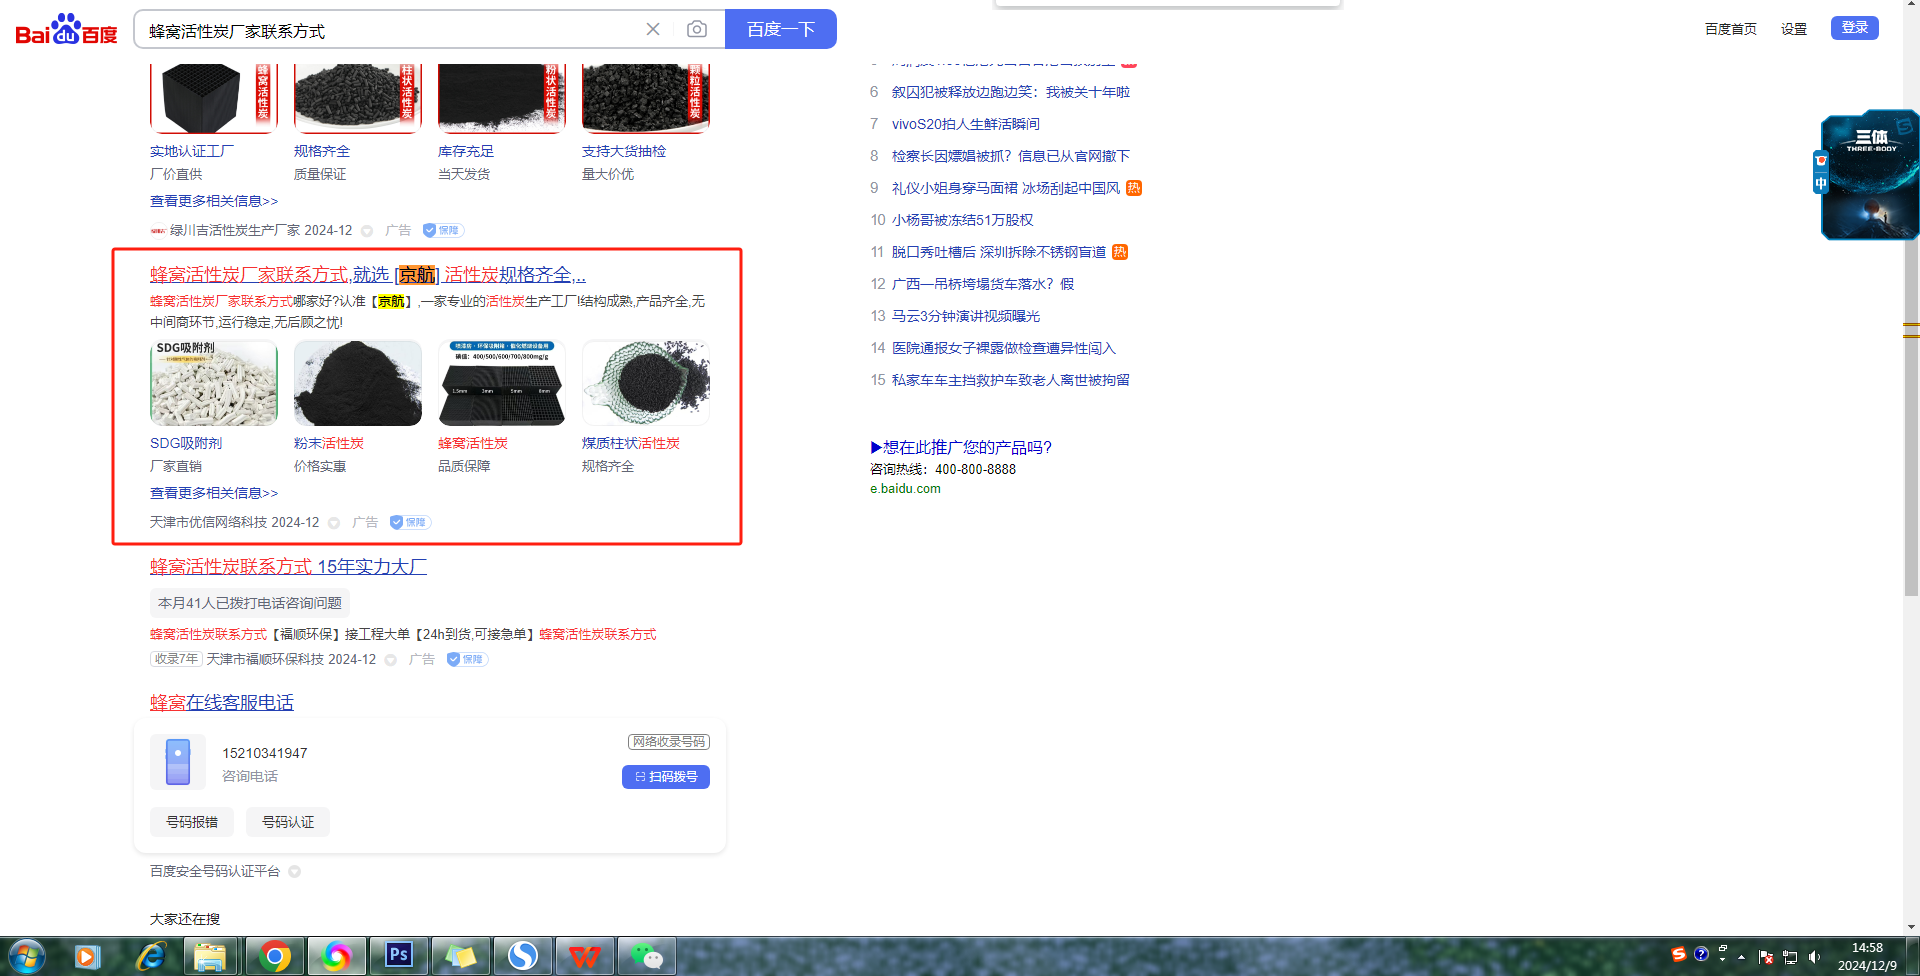Show hidden system tray icons
This screenshot has height=976, width=1920.
click(1741, 957)
